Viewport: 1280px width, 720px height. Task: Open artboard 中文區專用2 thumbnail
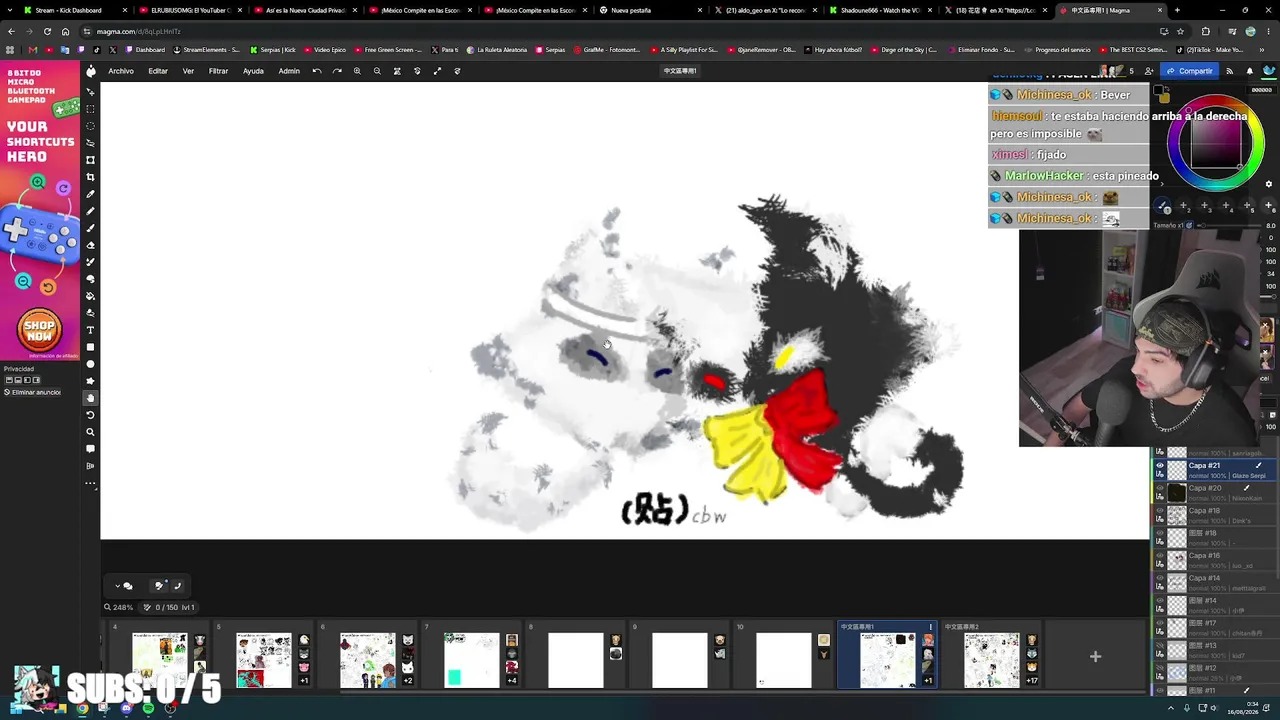pos(992,660)
